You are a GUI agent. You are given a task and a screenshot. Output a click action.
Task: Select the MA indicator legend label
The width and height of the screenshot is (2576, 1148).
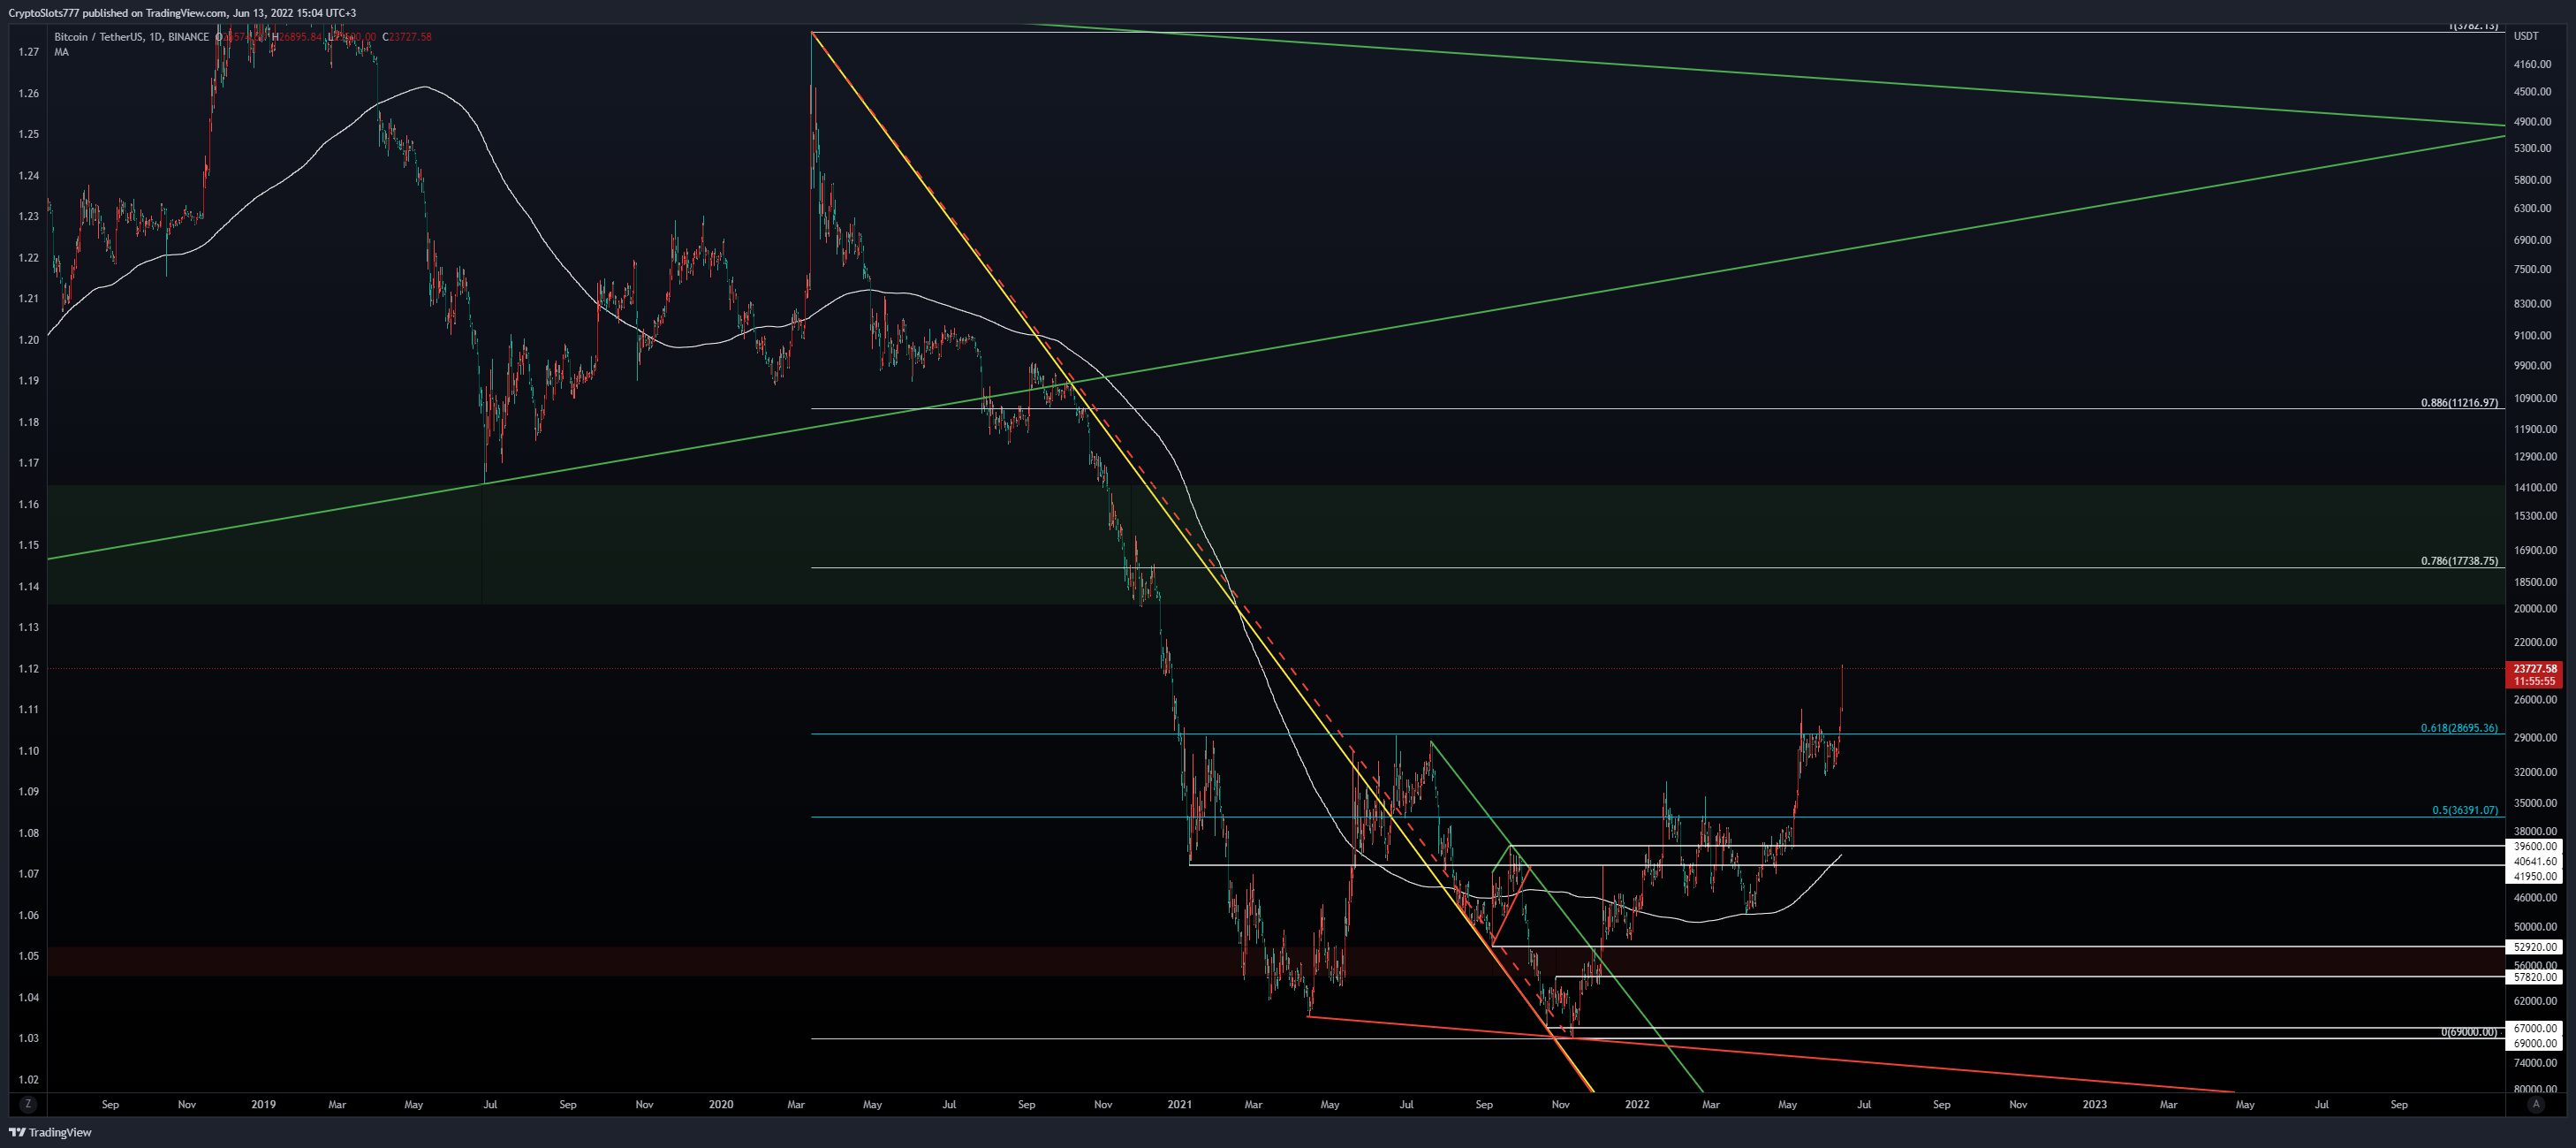click(x=62, y=52)
